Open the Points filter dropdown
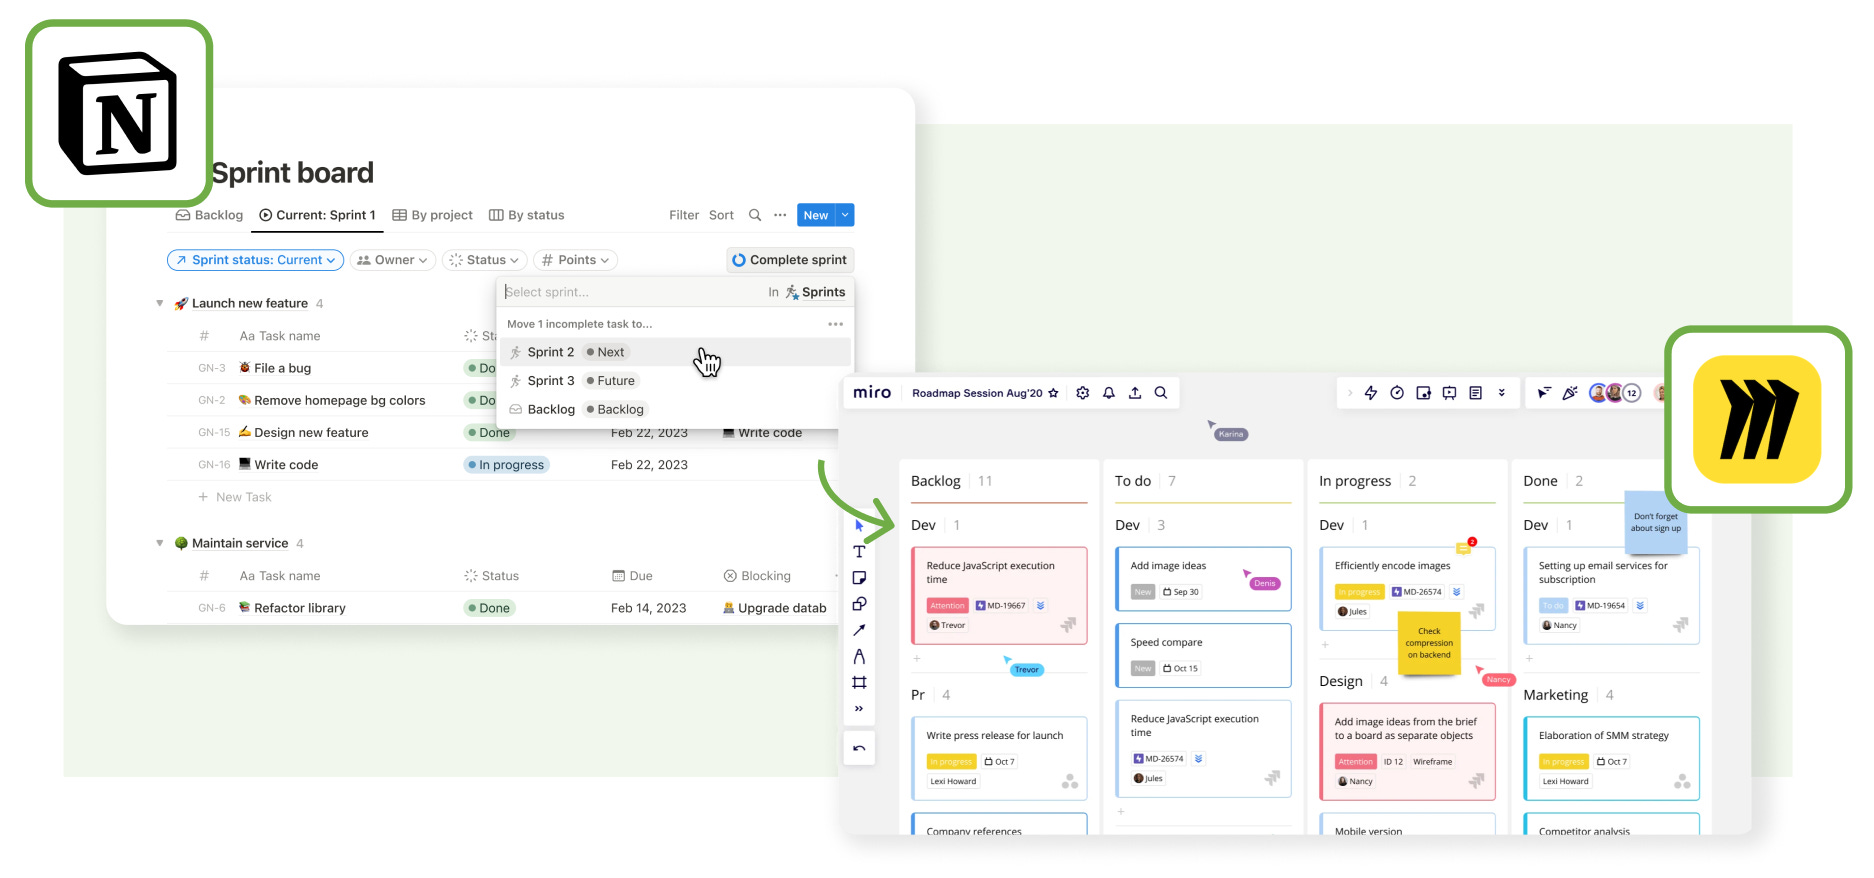 [x=575, y=260]
